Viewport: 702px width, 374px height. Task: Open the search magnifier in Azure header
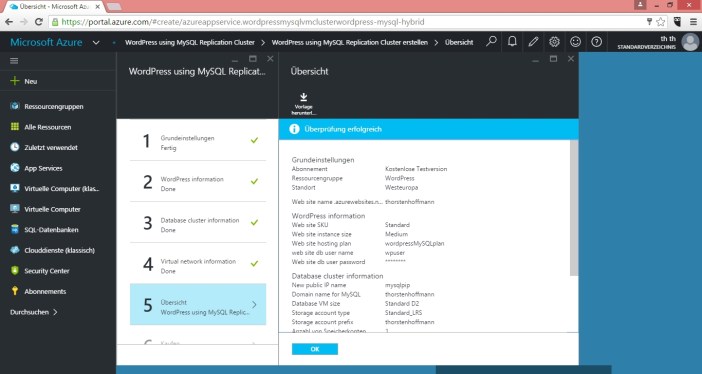[x=491, y=42]
